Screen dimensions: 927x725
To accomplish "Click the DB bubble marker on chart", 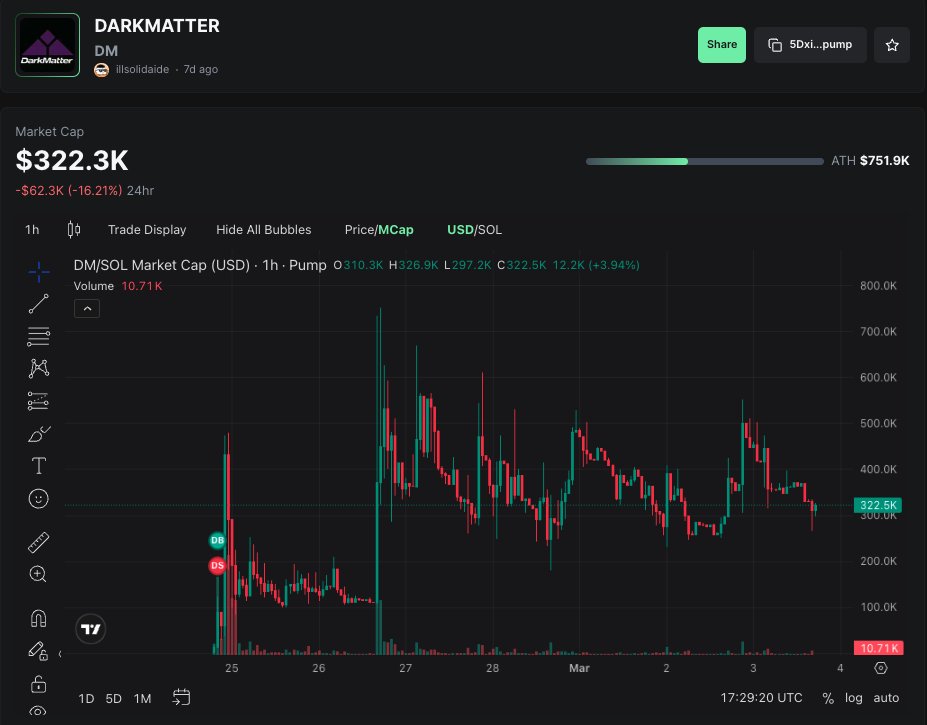I will pos(218,540).
